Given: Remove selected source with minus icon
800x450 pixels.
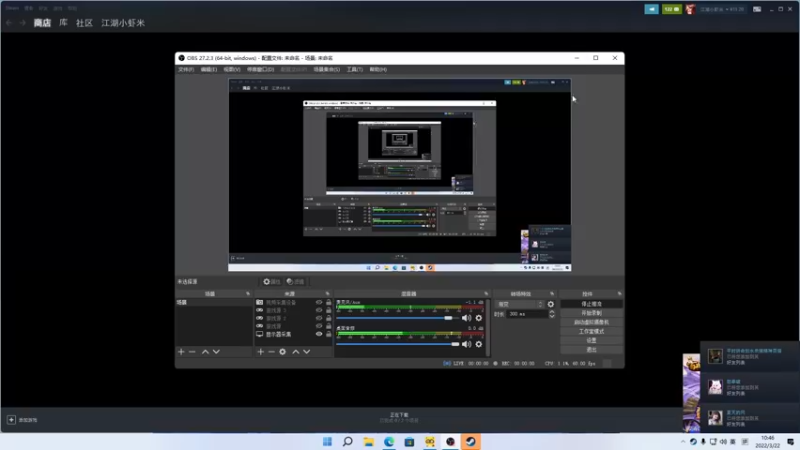Looking at the screenshot, I should click(x=271, y=352).
